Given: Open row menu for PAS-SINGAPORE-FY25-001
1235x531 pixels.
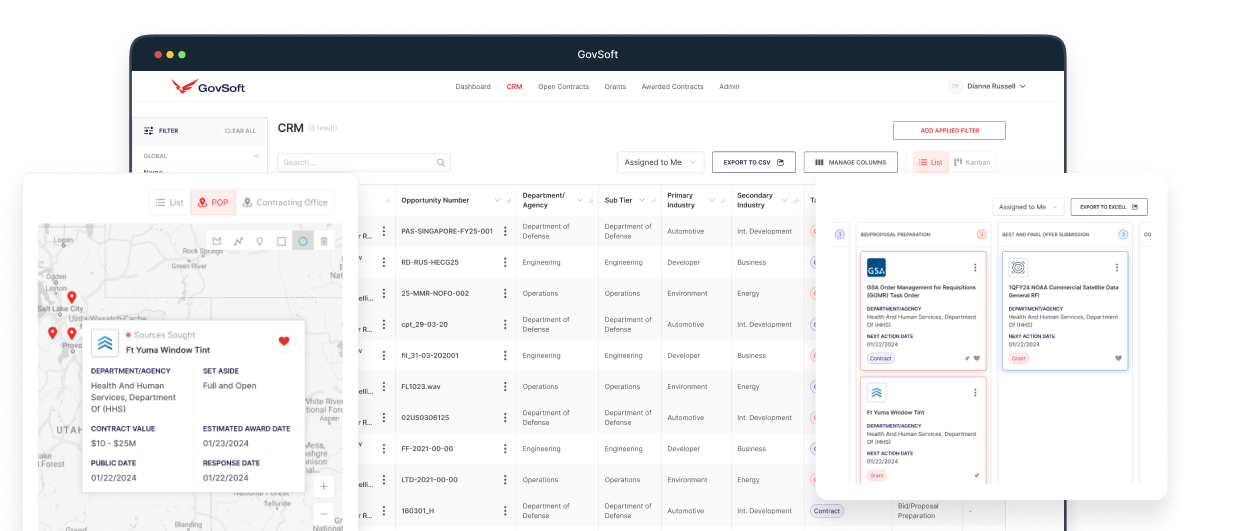Looking at the screenshot, I should click(x=506, y=231).
